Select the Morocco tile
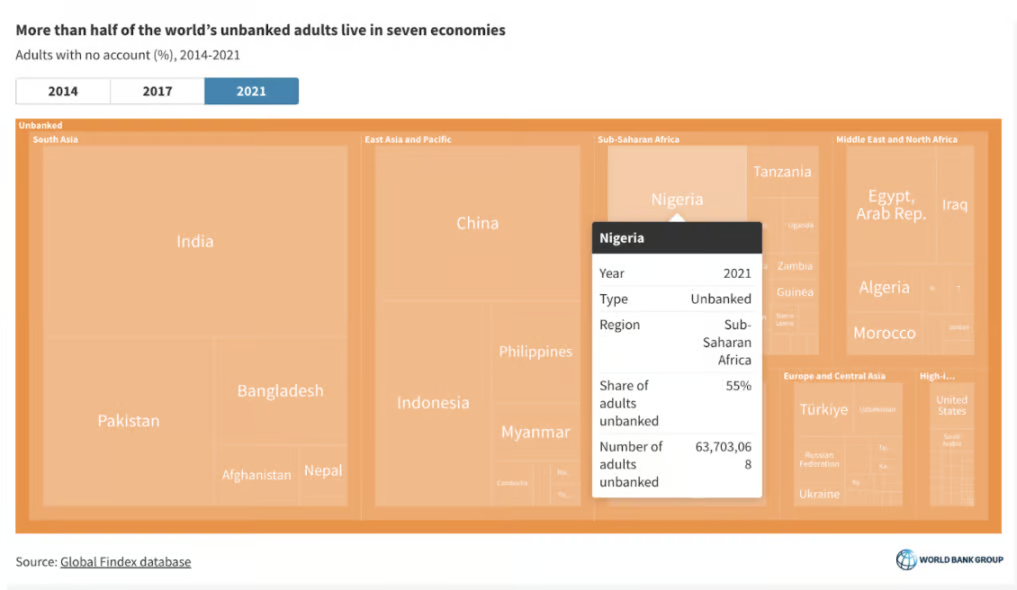This screenshot has width=1017, height=590. click(x=884, y=333)
